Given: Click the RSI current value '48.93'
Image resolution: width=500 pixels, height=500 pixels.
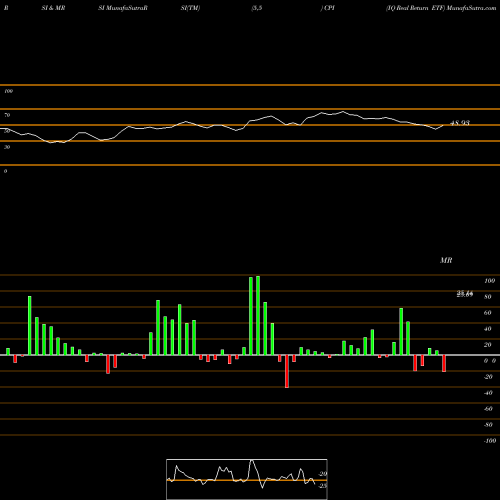Looking at the screenshot, I should point(460,123).
